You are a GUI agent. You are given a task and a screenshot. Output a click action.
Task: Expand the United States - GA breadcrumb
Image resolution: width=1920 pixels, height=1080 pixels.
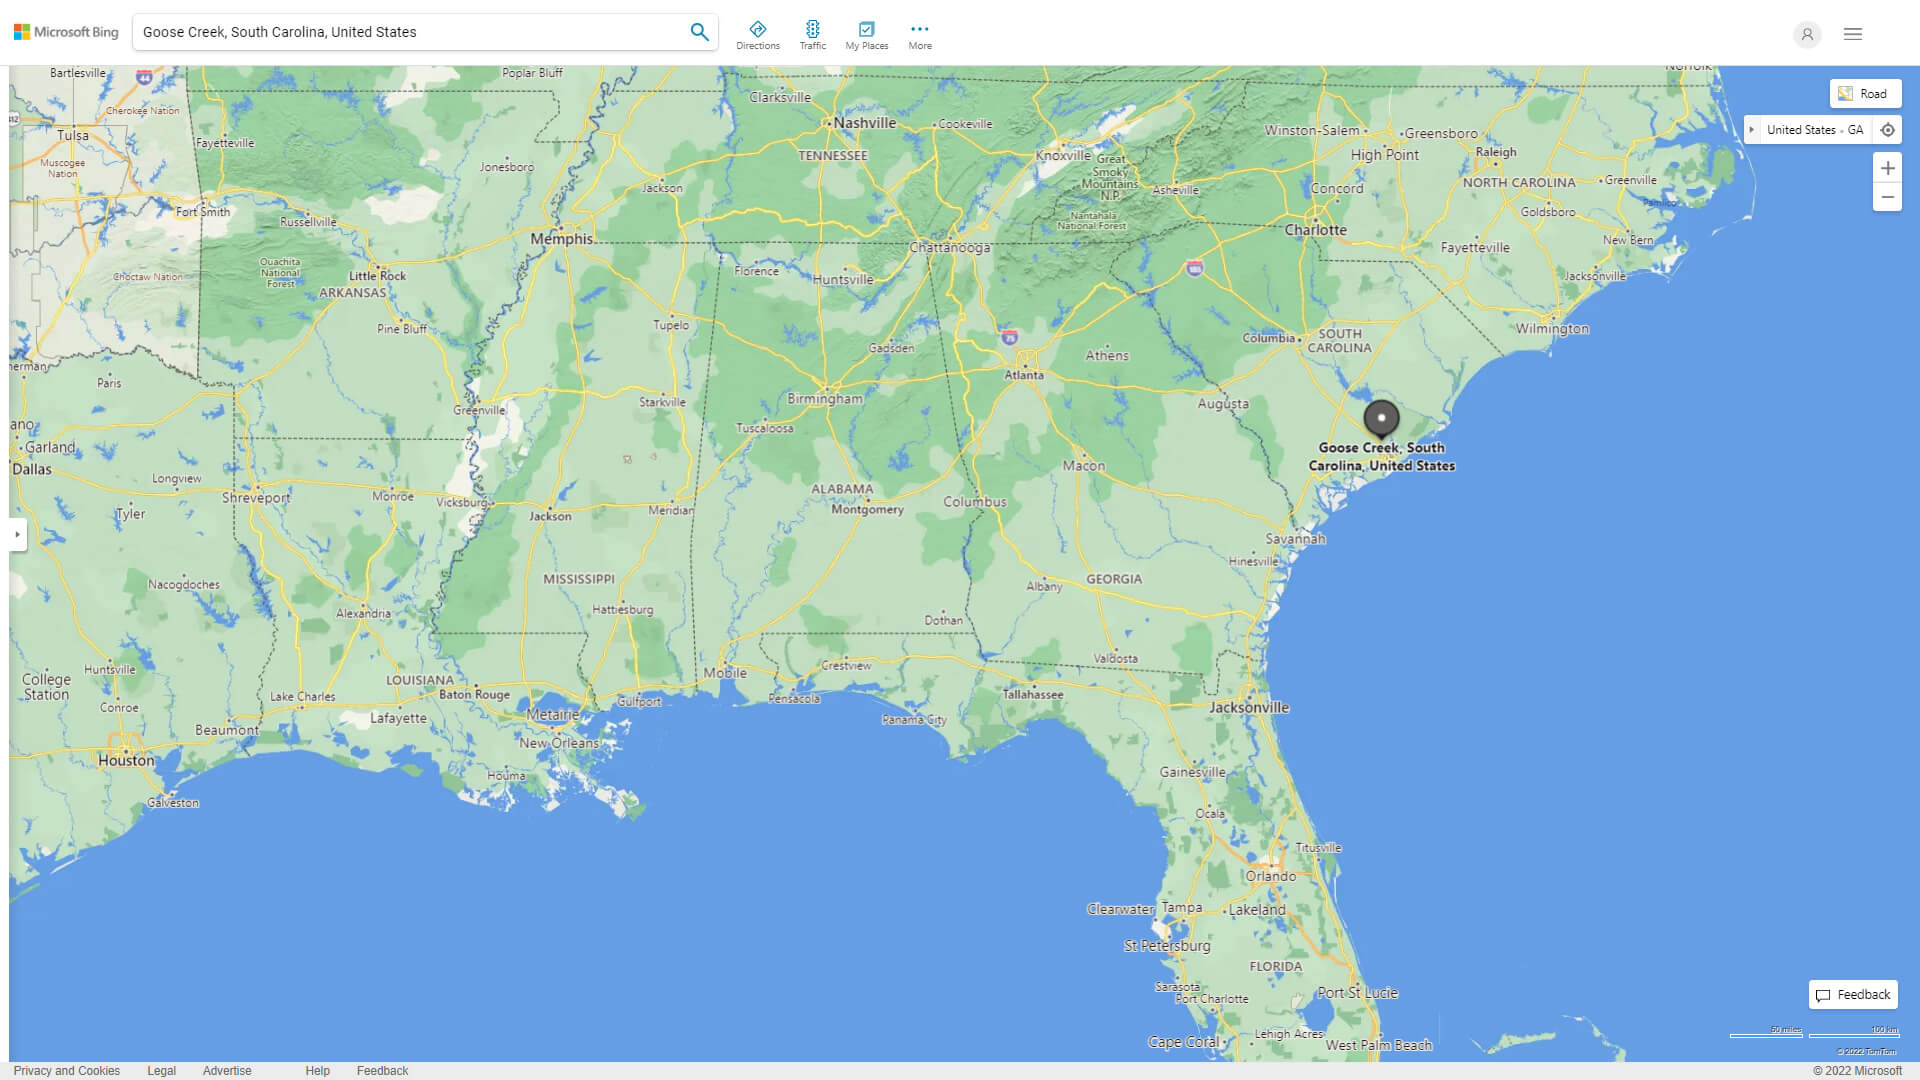pos(1752,130)
